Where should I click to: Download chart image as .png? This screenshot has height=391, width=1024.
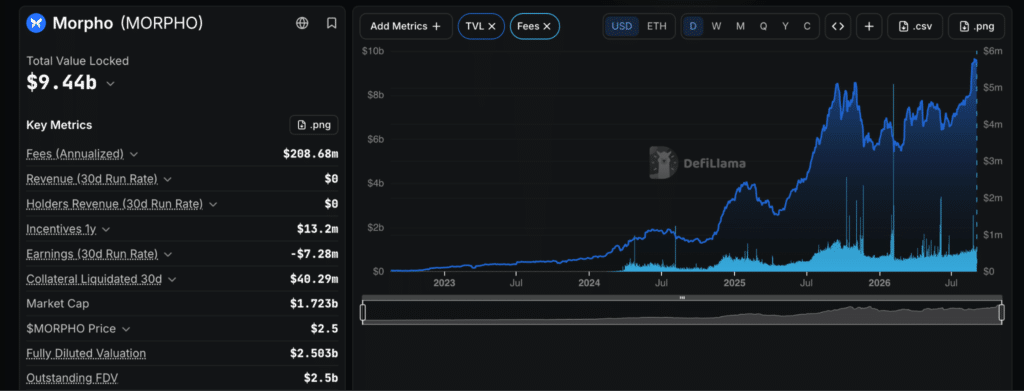tap(976, 26)
